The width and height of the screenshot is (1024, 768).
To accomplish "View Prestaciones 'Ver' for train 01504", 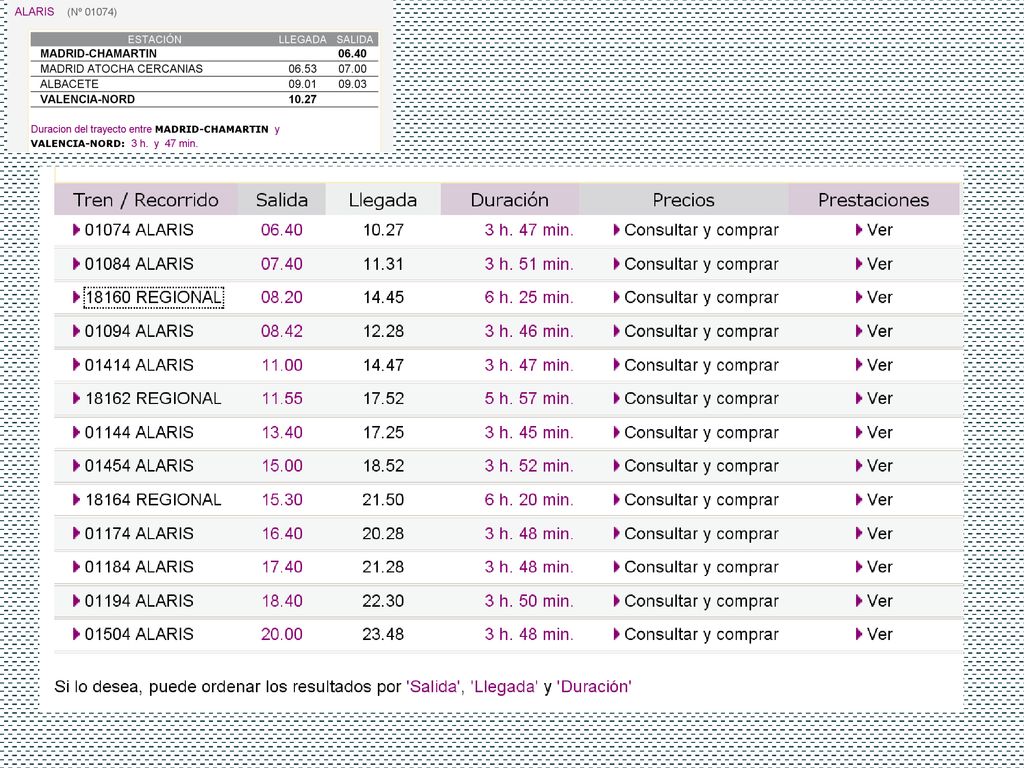I will (879, 634).
